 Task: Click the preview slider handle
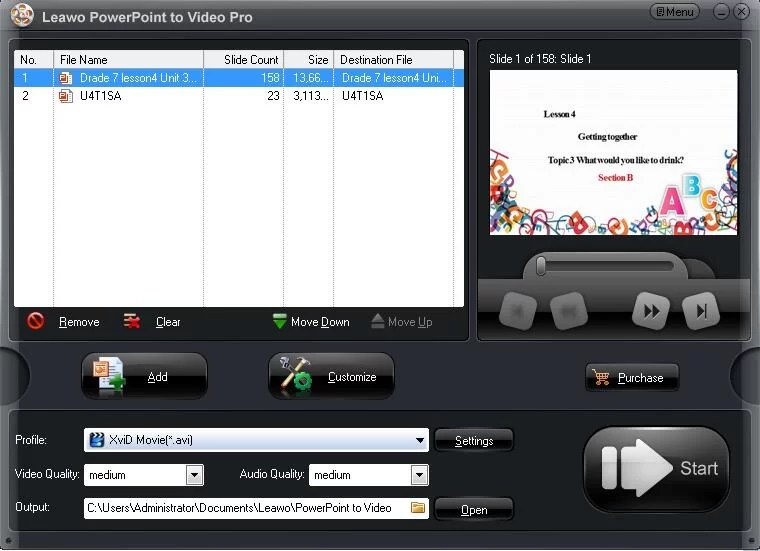(x=541, y=266)
